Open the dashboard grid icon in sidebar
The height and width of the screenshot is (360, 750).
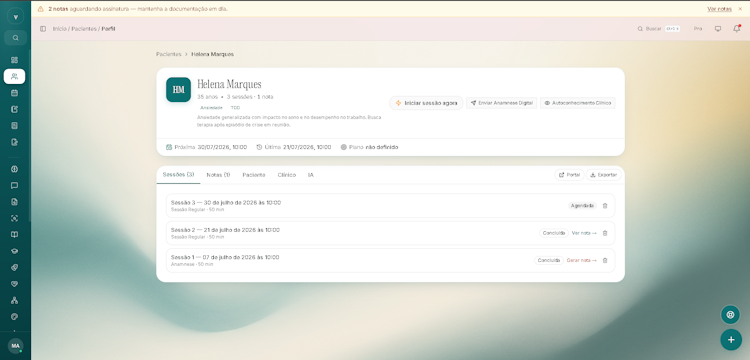14,60
